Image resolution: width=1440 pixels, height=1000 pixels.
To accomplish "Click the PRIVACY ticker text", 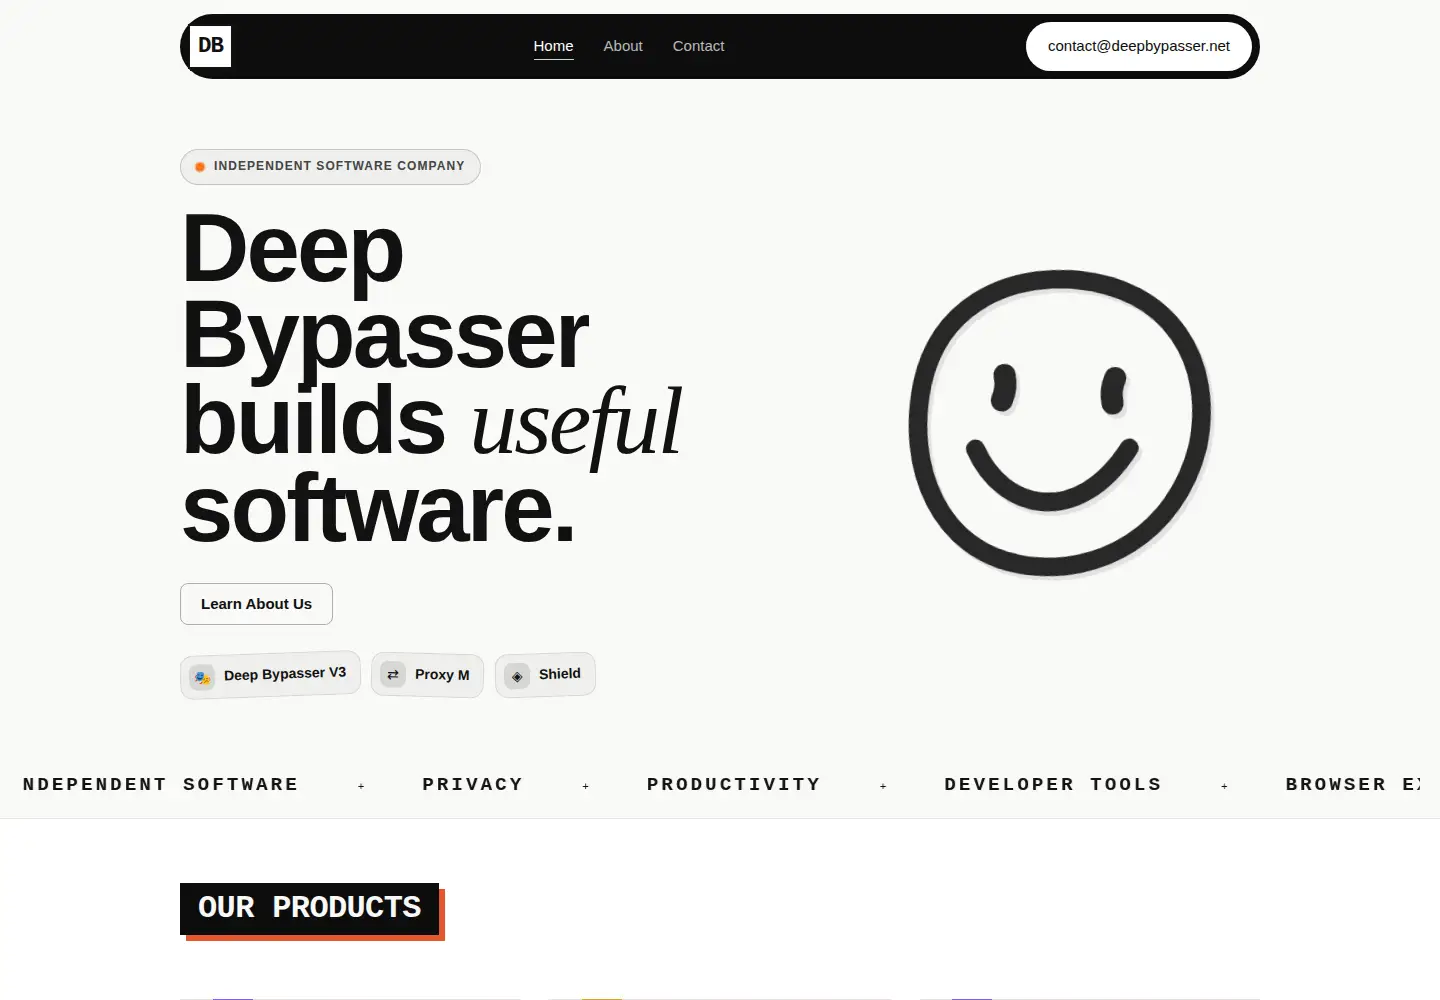I will point(472,785).
